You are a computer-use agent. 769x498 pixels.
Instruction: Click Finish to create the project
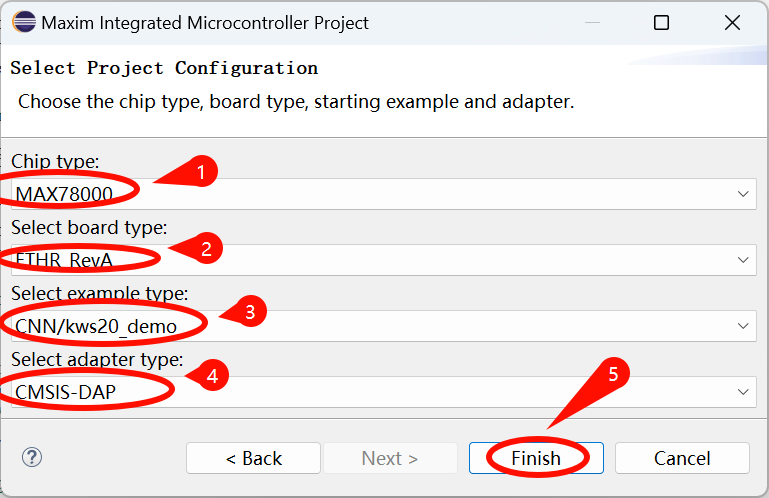coord(536,458)
